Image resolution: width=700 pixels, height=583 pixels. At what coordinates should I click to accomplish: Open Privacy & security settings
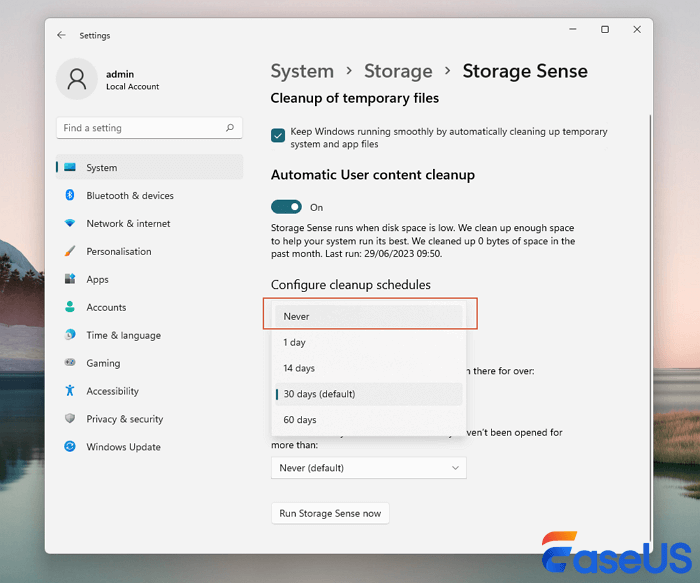pyautogui.click(x=125, y=419)
